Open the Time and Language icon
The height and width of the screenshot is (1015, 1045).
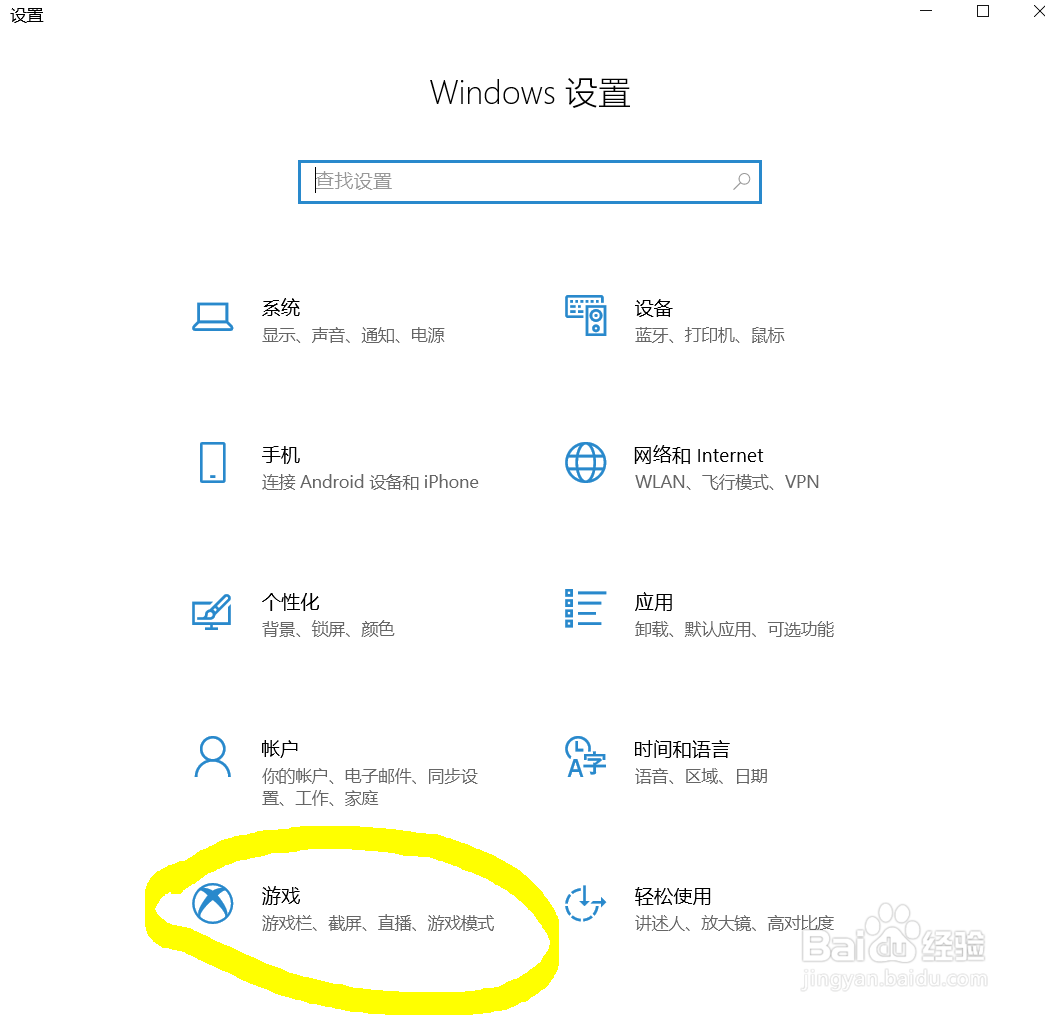coord(586,756)
